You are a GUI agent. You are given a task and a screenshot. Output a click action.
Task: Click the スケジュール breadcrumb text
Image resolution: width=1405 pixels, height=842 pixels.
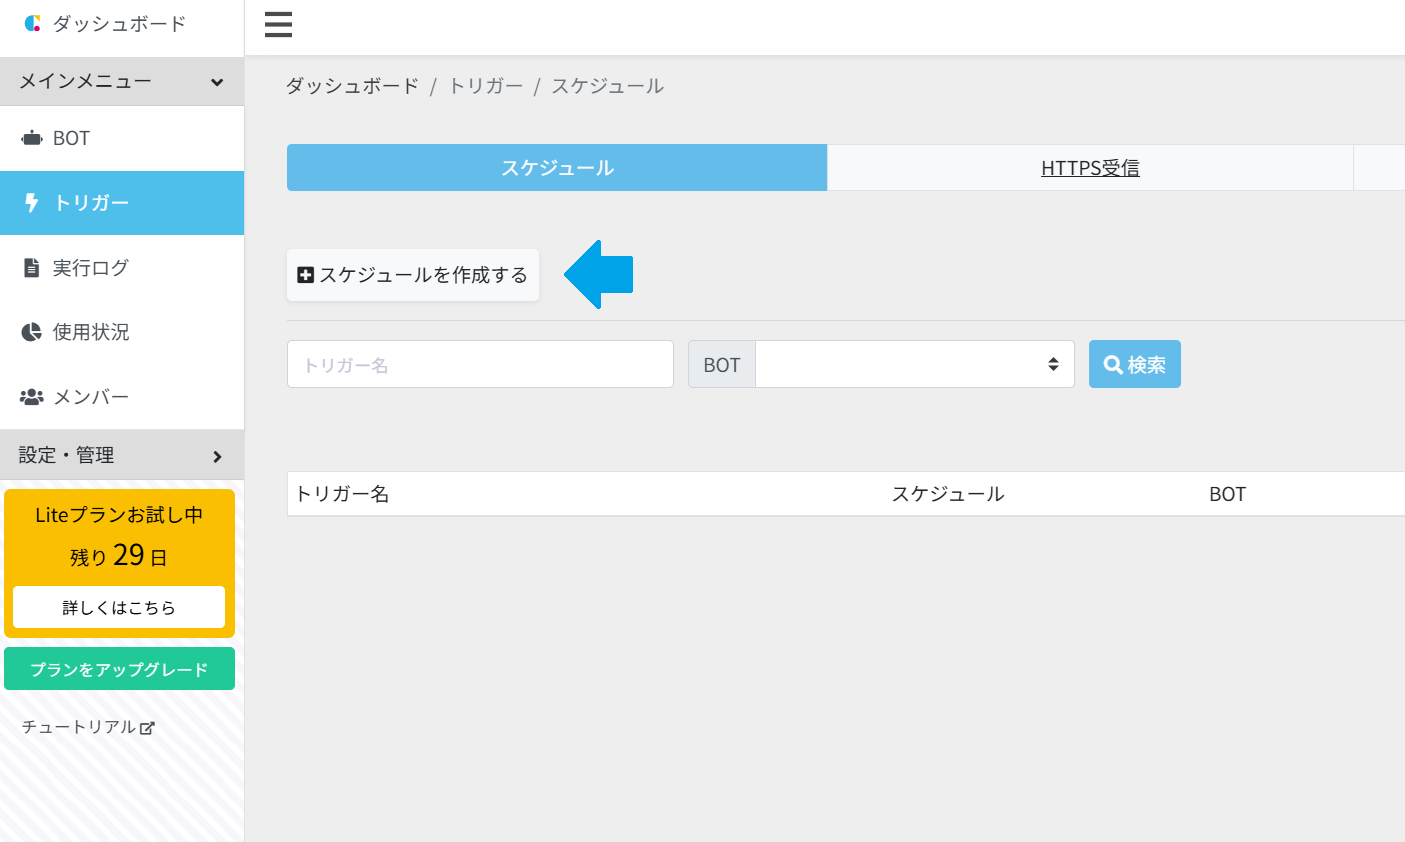[607, 86]
